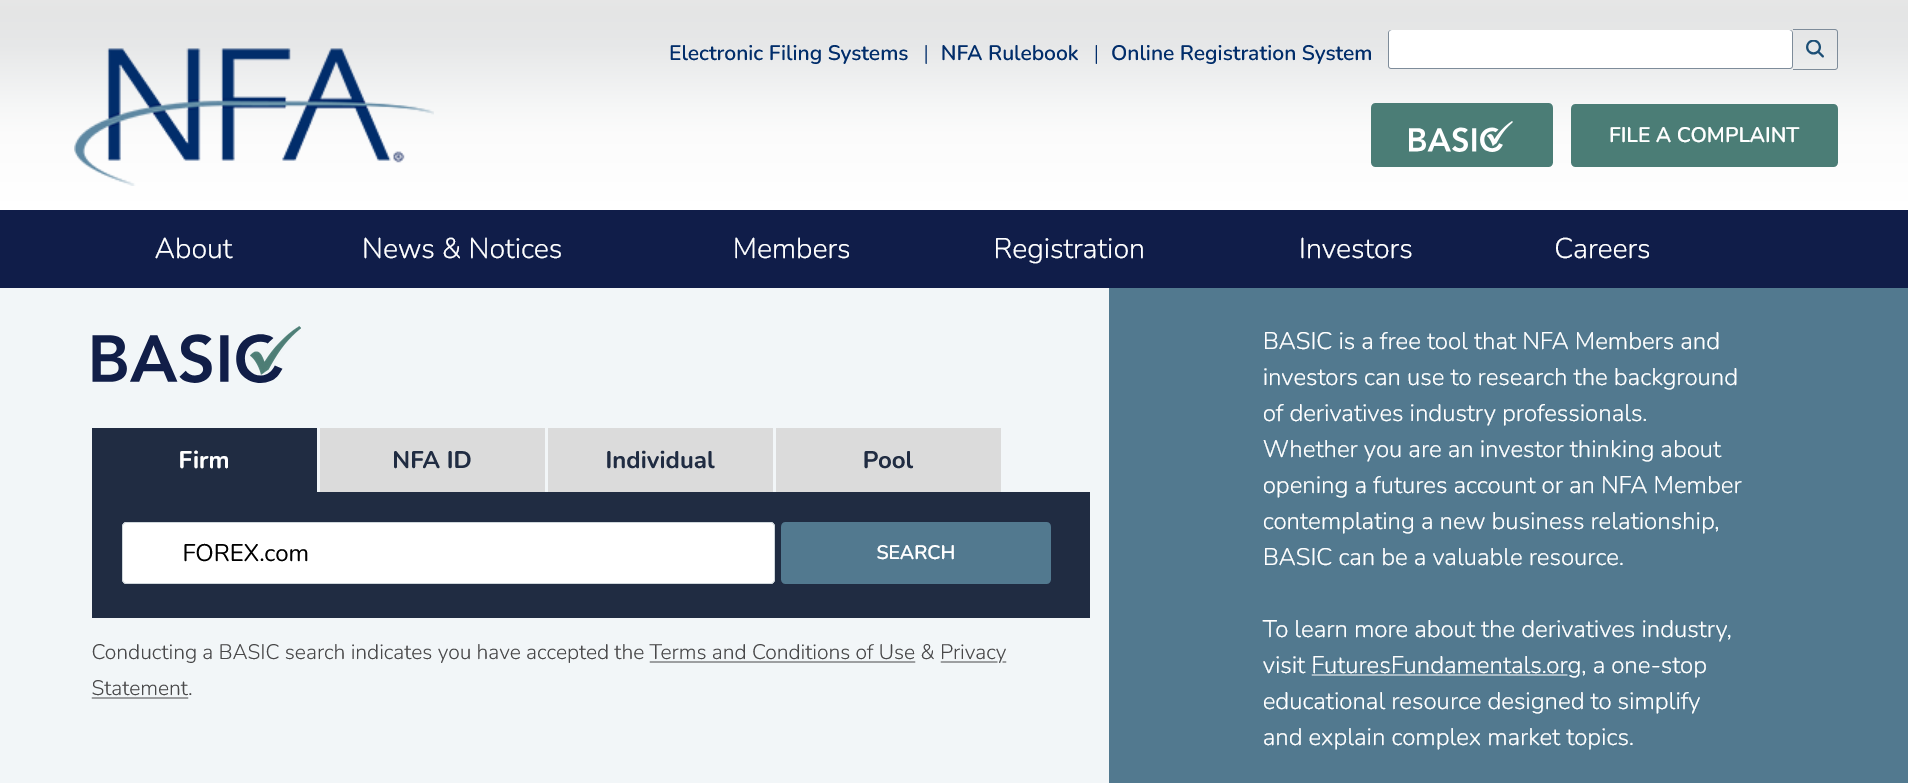
Task: Click the green BASIC checkmark button
Action: [x=1461, y=135]
